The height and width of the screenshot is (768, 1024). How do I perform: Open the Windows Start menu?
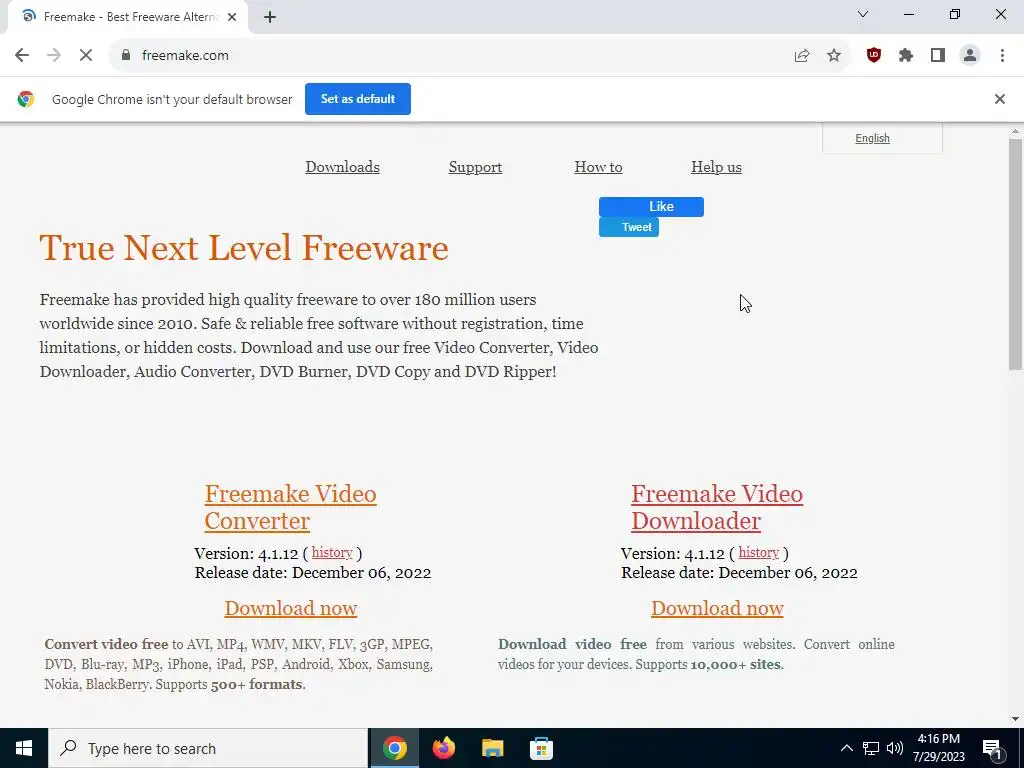coord(24,748)
